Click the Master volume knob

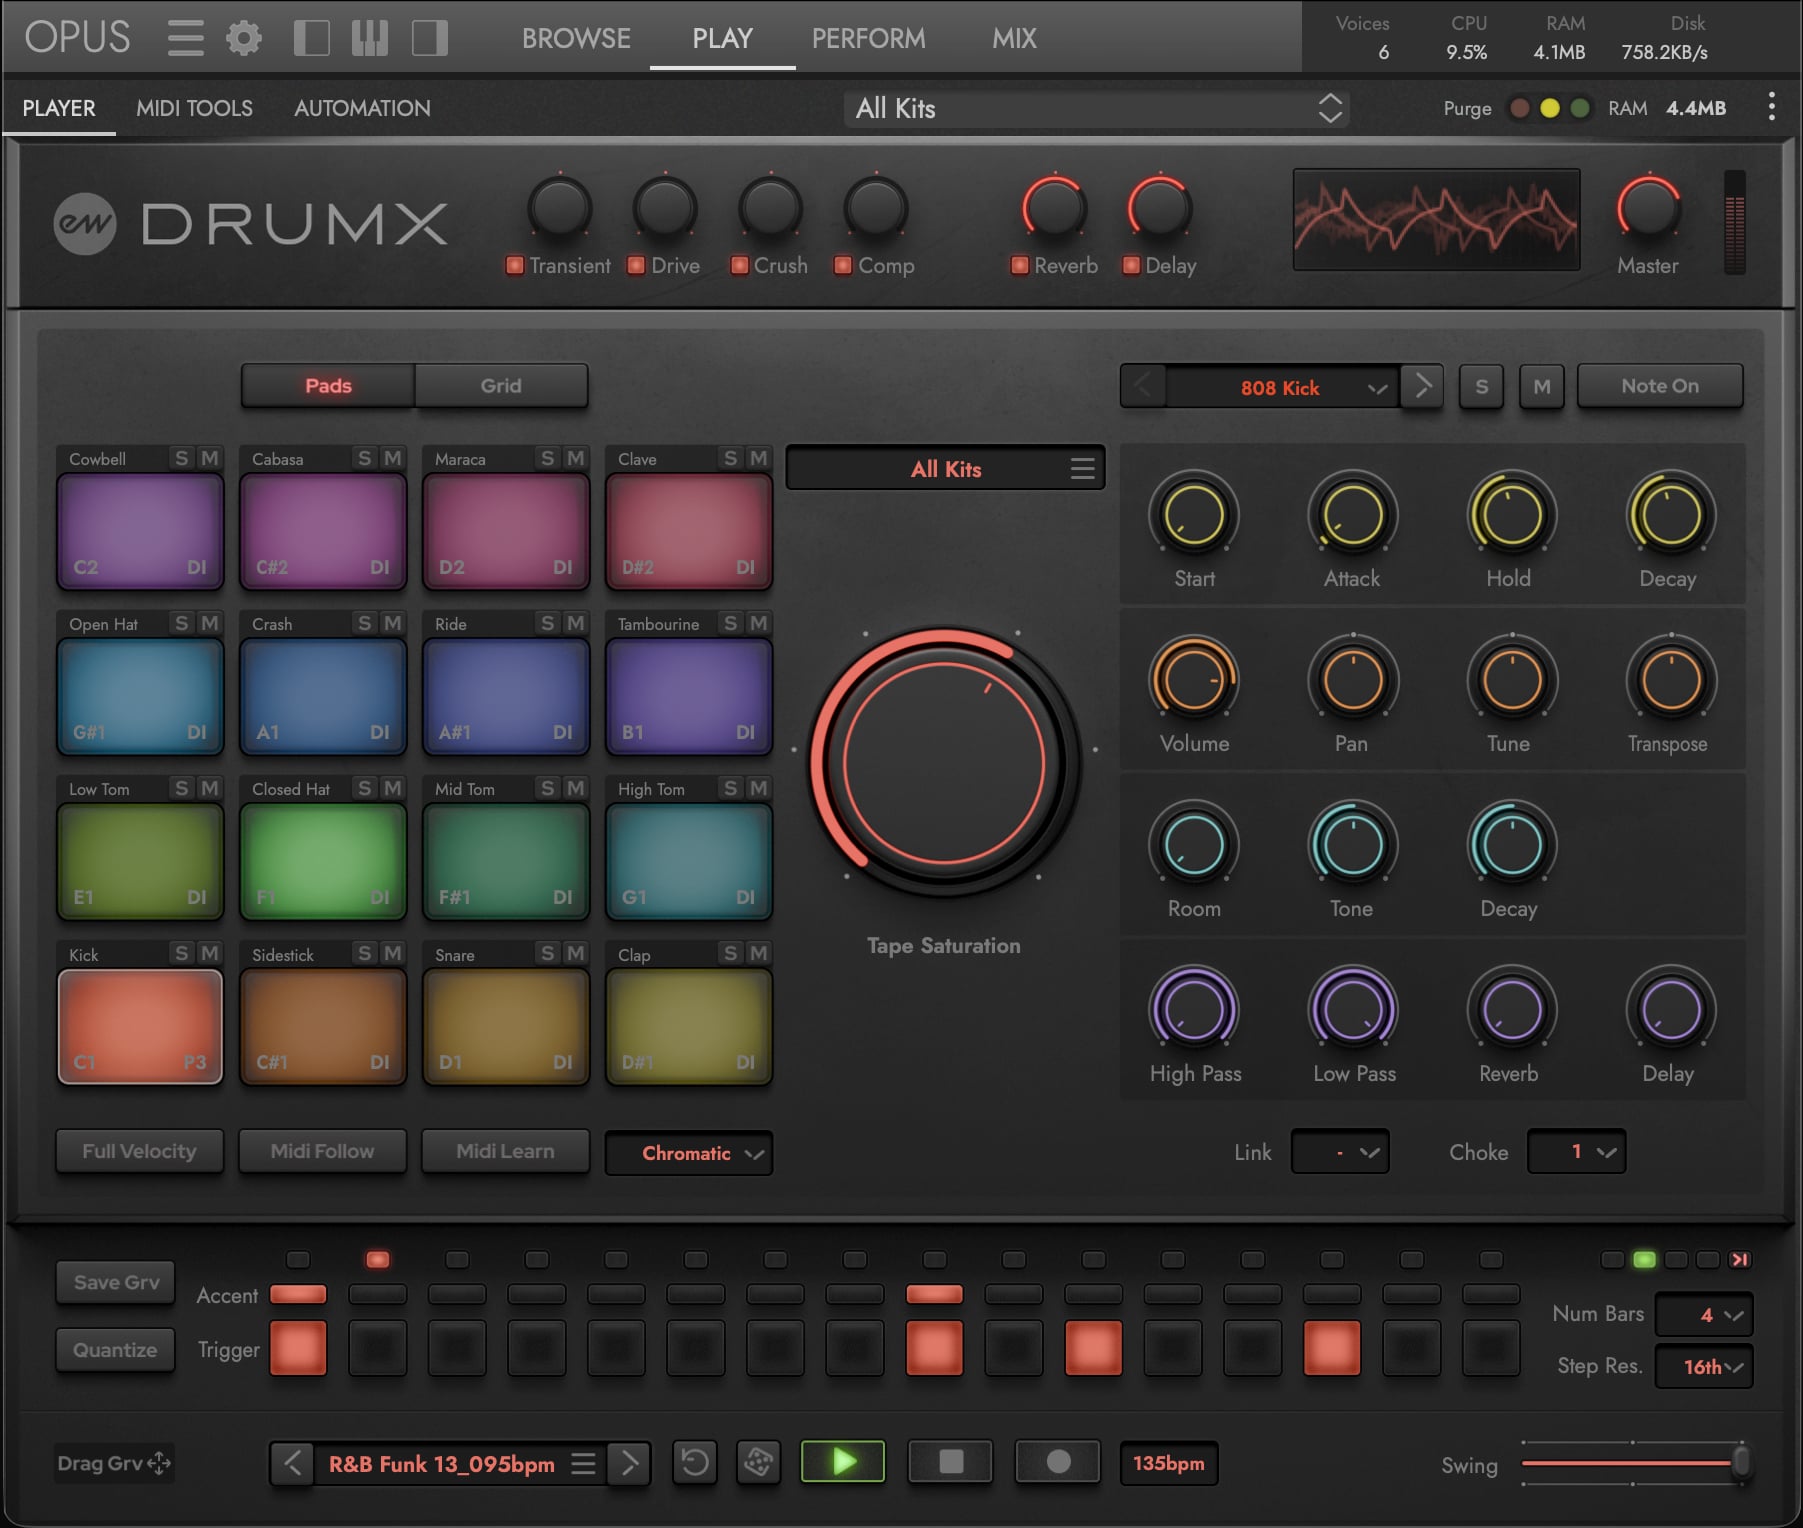point(1648,209)
